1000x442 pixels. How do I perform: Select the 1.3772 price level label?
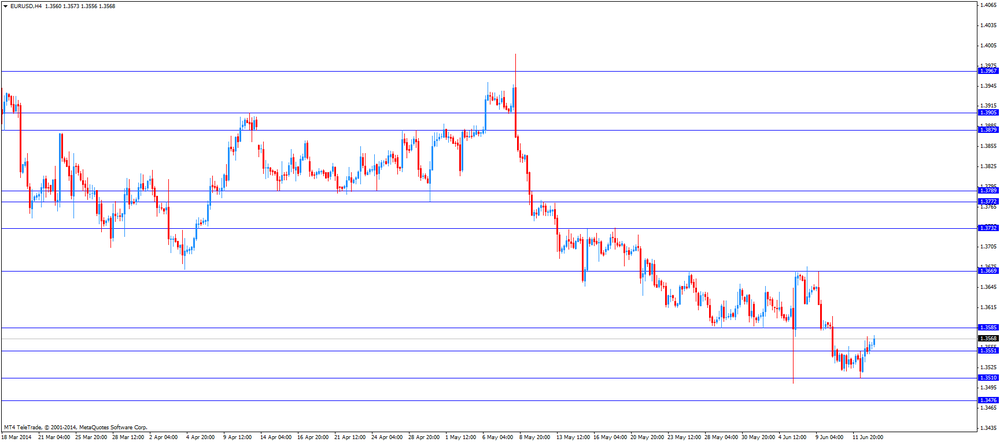click(988, 202)
